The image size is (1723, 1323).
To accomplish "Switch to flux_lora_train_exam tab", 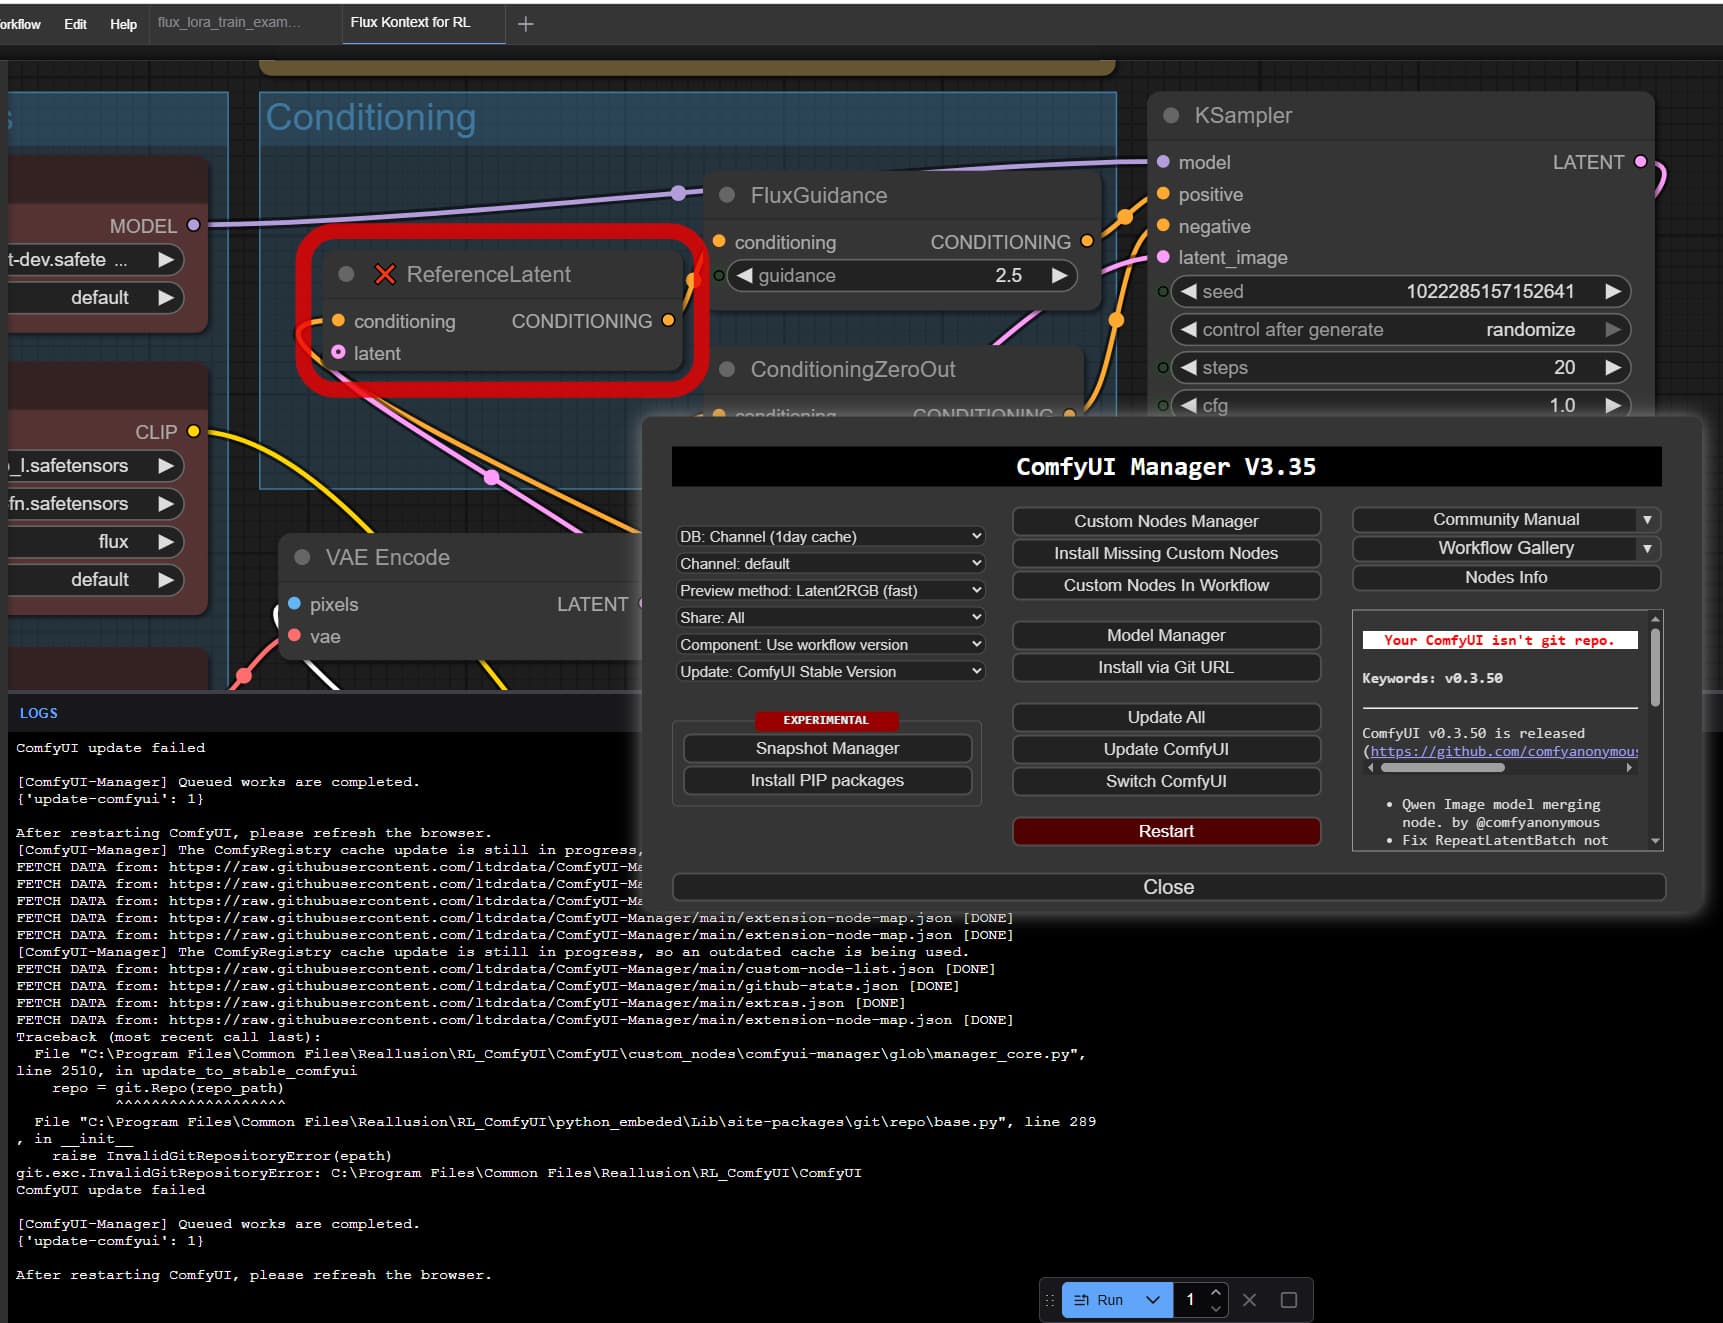I will click(x=229, y=22).
